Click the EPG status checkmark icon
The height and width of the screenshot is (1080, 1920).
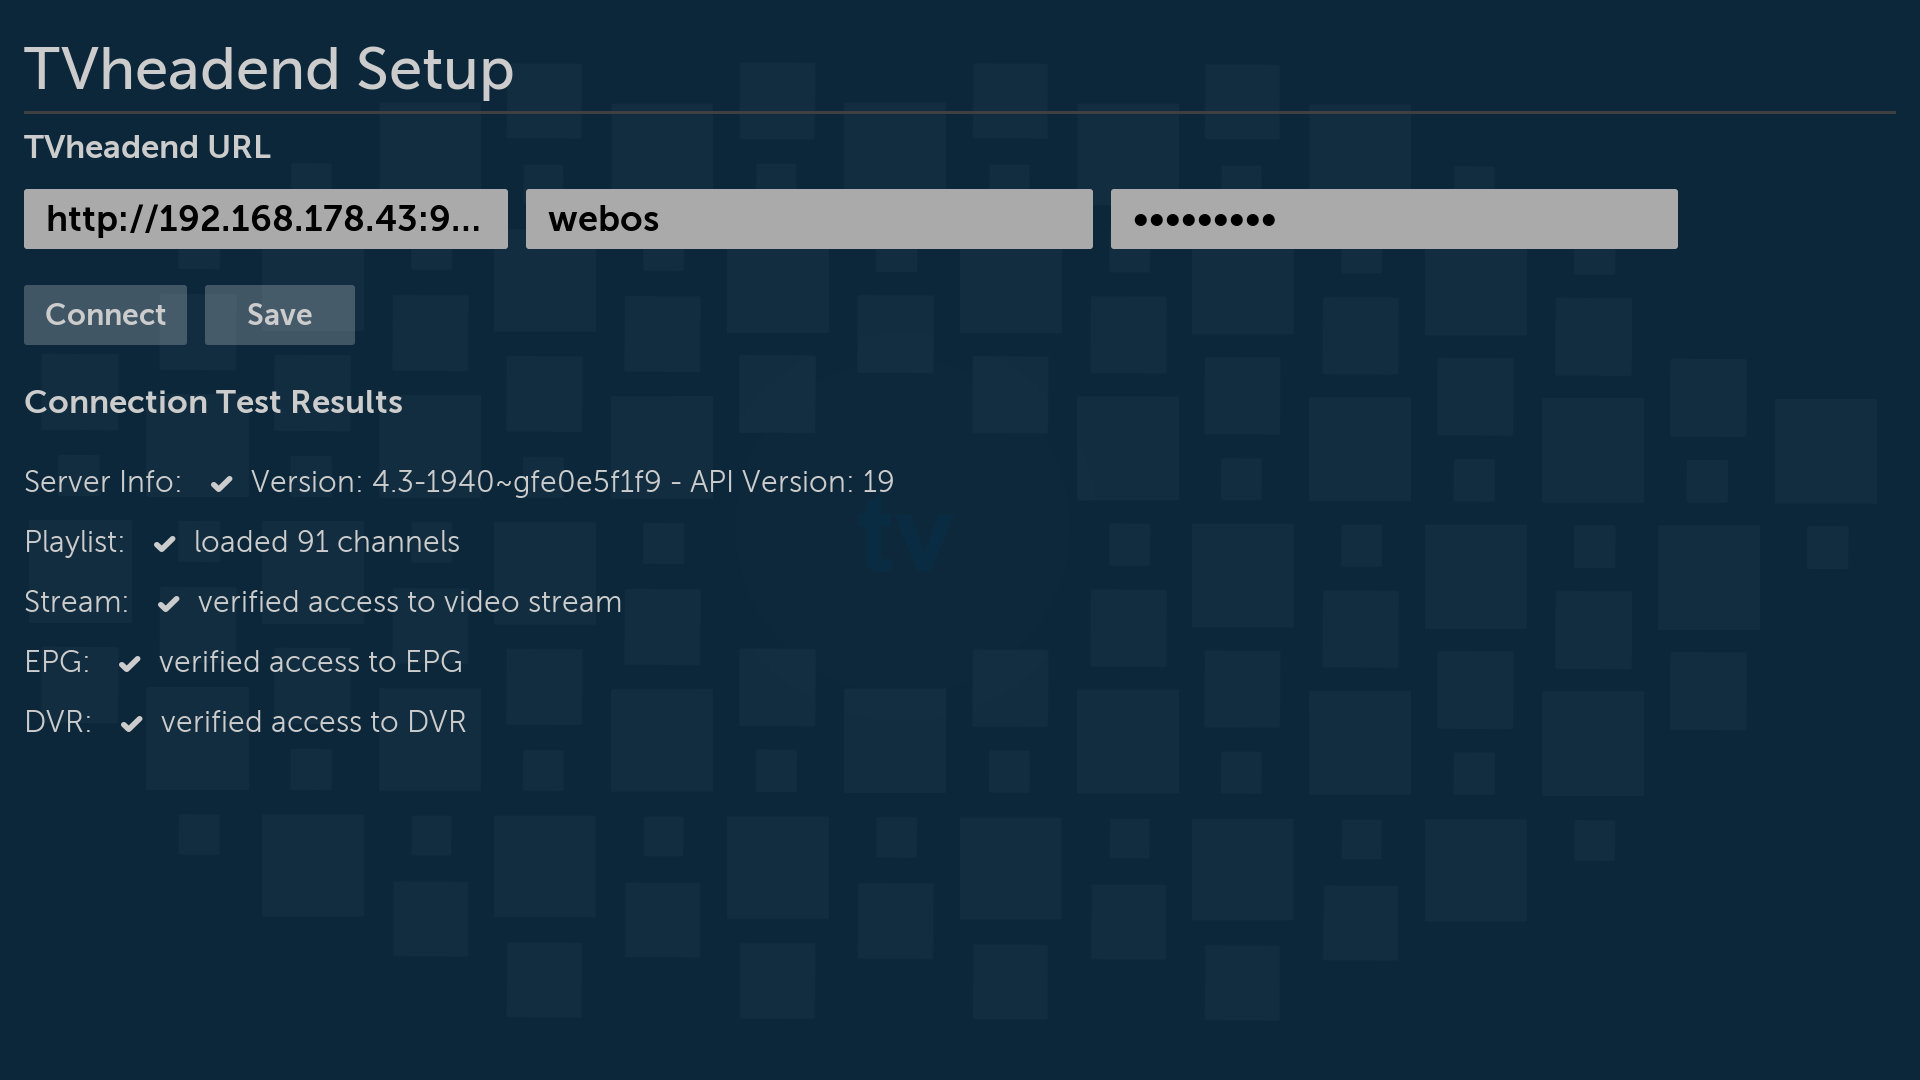pos(130,664)
